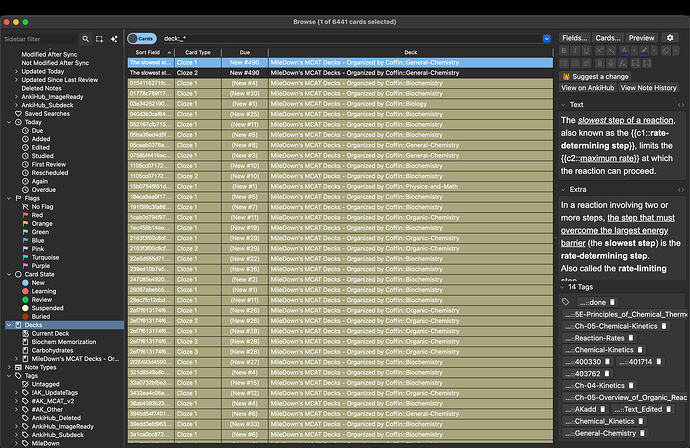Toggle bold formatting in the editor
Screen dimensions: 690x448
tap(564, 51)
